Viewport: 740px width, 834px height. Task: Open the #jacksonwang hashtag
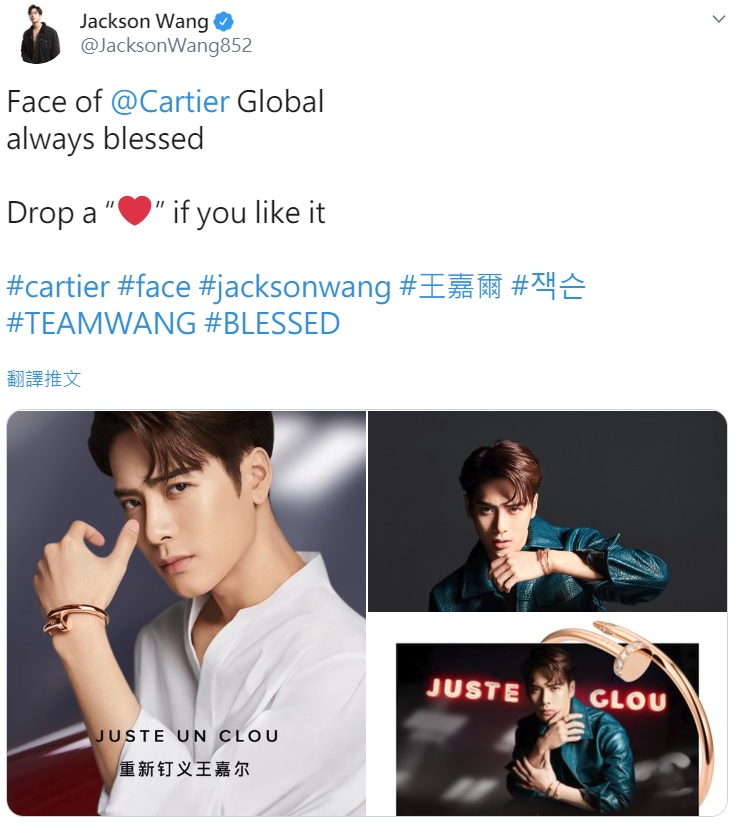coord(295,288)
